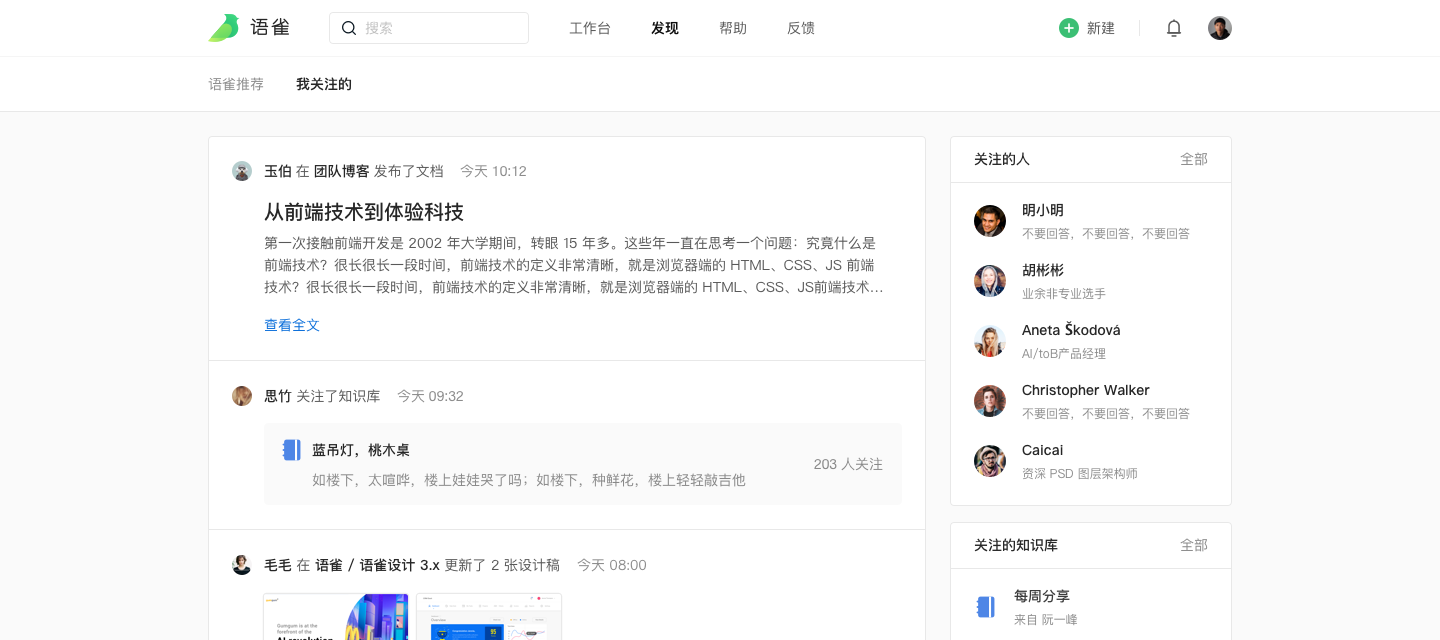Click the 业余非专业选手 description
Image resolution: width=1440 pixels, height=640 pixels.
[1064, 294]
